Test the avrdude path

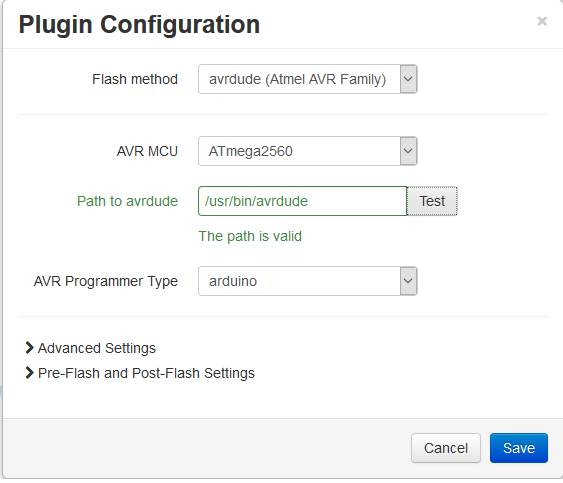click(x=432, y=201)
